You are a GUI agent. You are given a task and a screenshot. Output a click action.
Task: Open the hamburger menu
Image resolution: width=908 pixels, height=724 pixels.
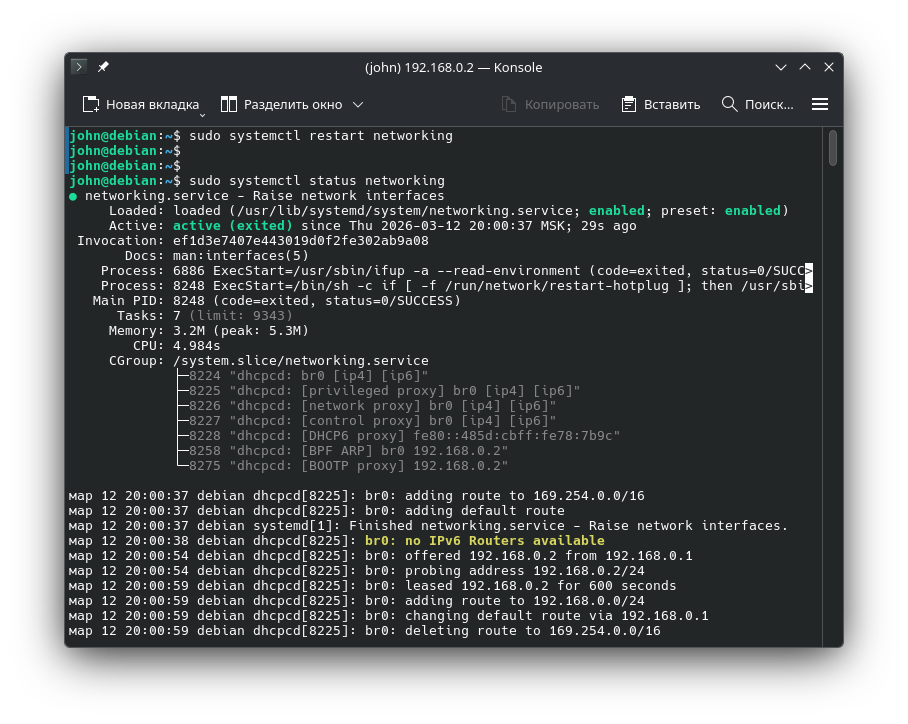[819, 104]
